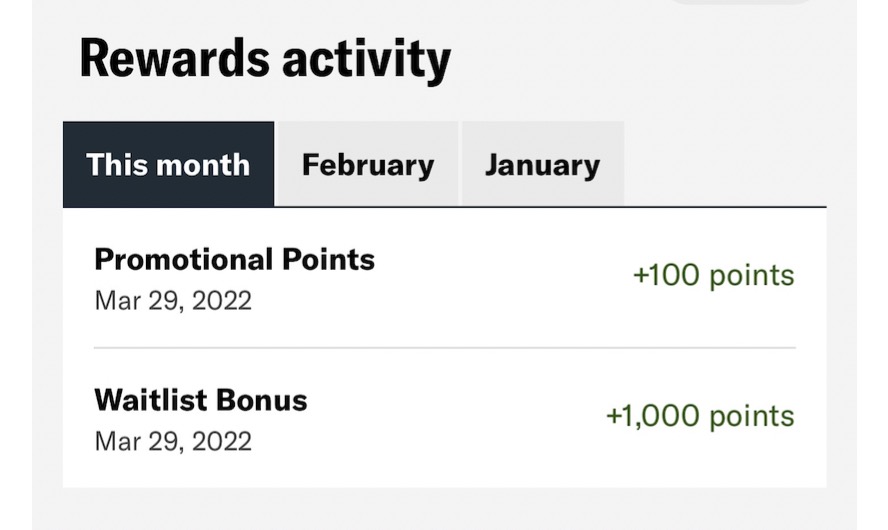888x530 pixels.
Task: Click the date under Promotional Points
Action: 172,300
